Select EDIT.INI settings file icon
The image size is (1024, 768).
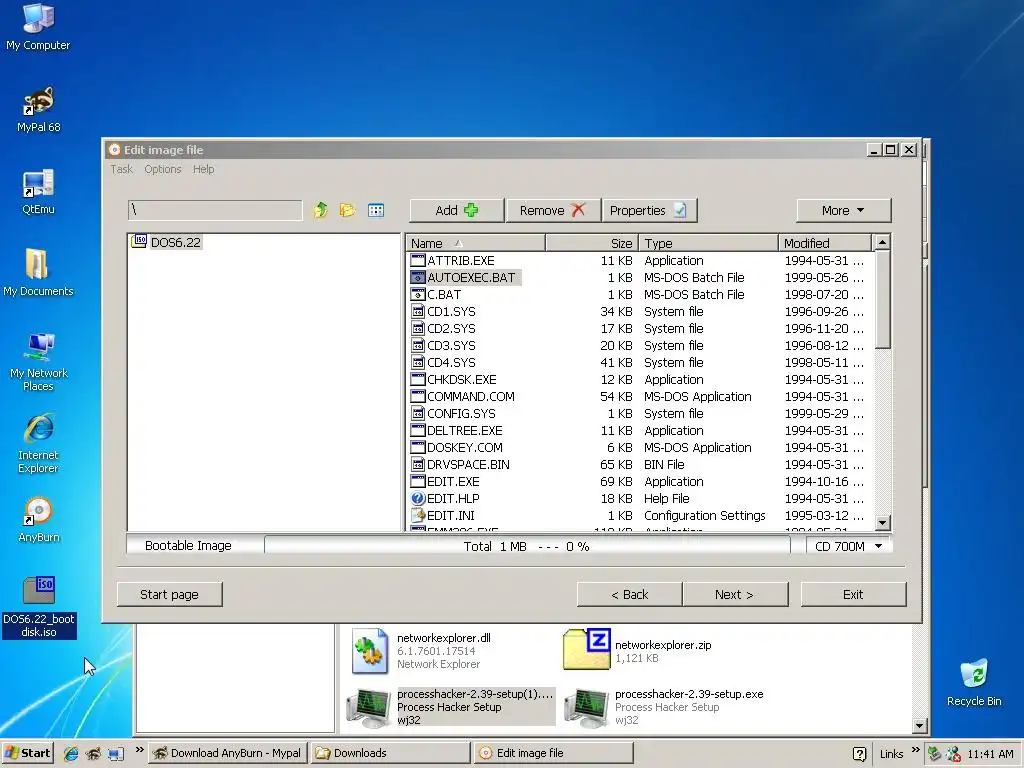tap(418, 515)
